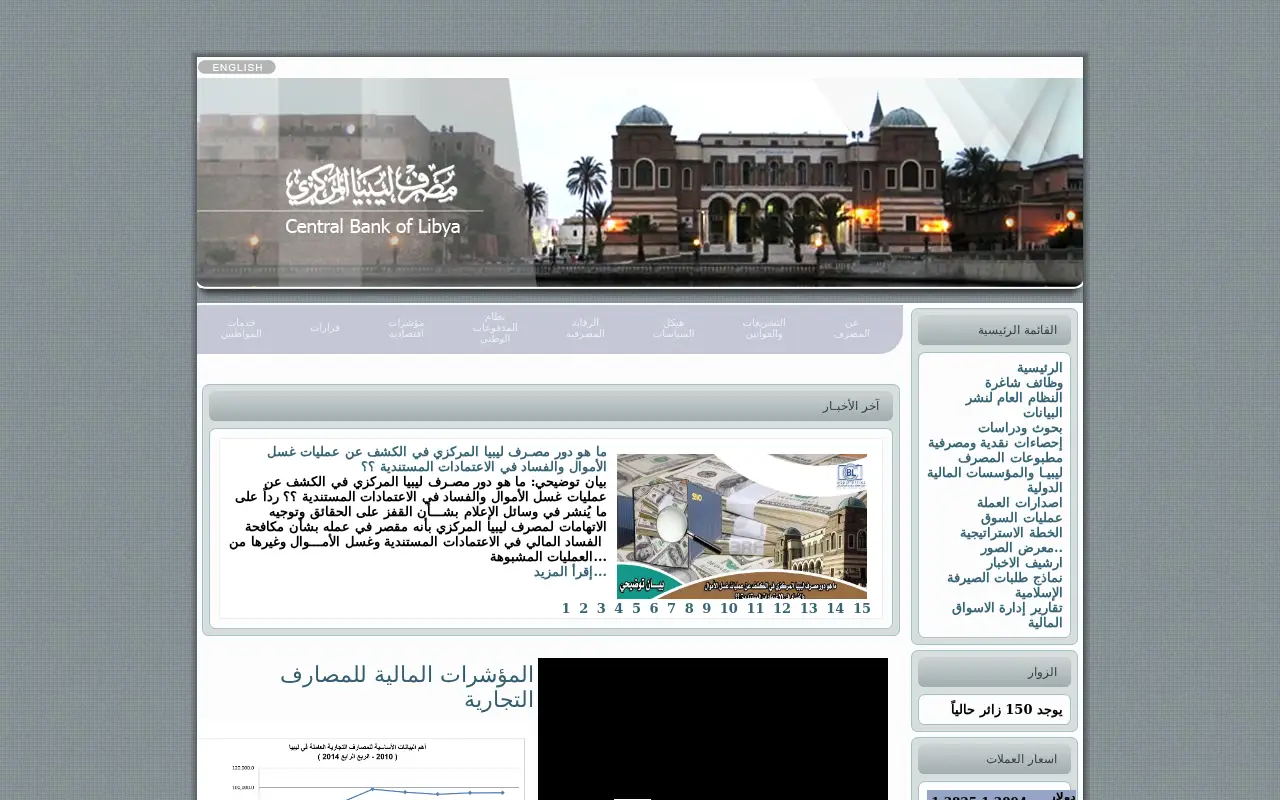
Task: Open the 'عن المصرف' top menu
Action: coord(852,328)
